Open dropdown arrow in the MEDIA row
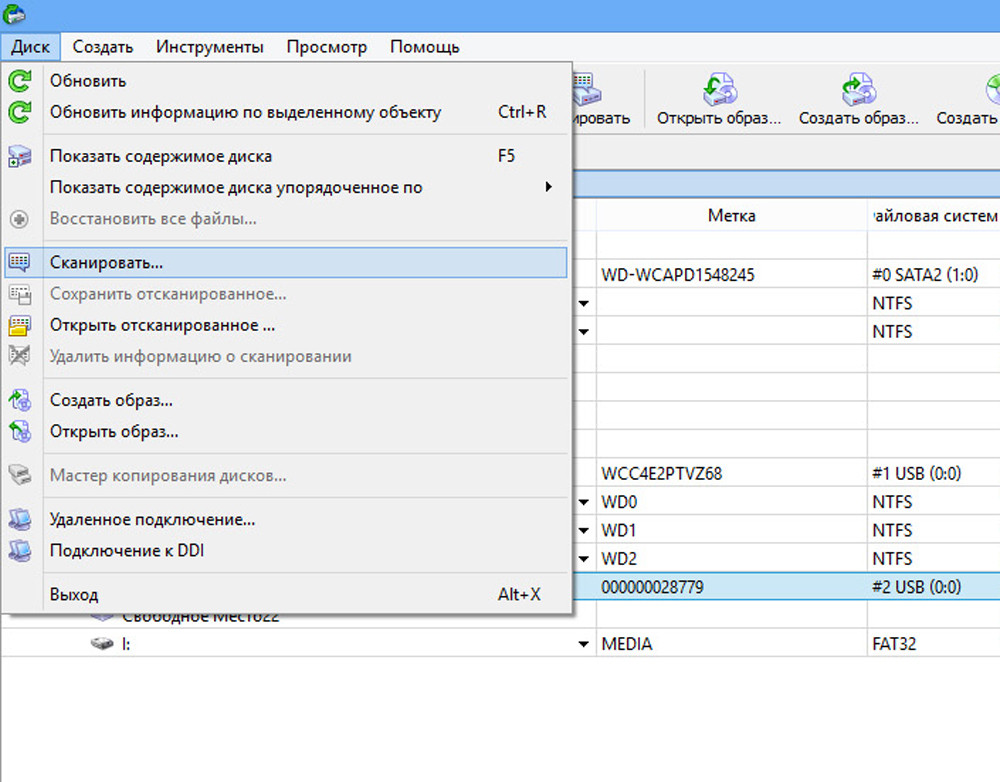 [x=584, y=645]
